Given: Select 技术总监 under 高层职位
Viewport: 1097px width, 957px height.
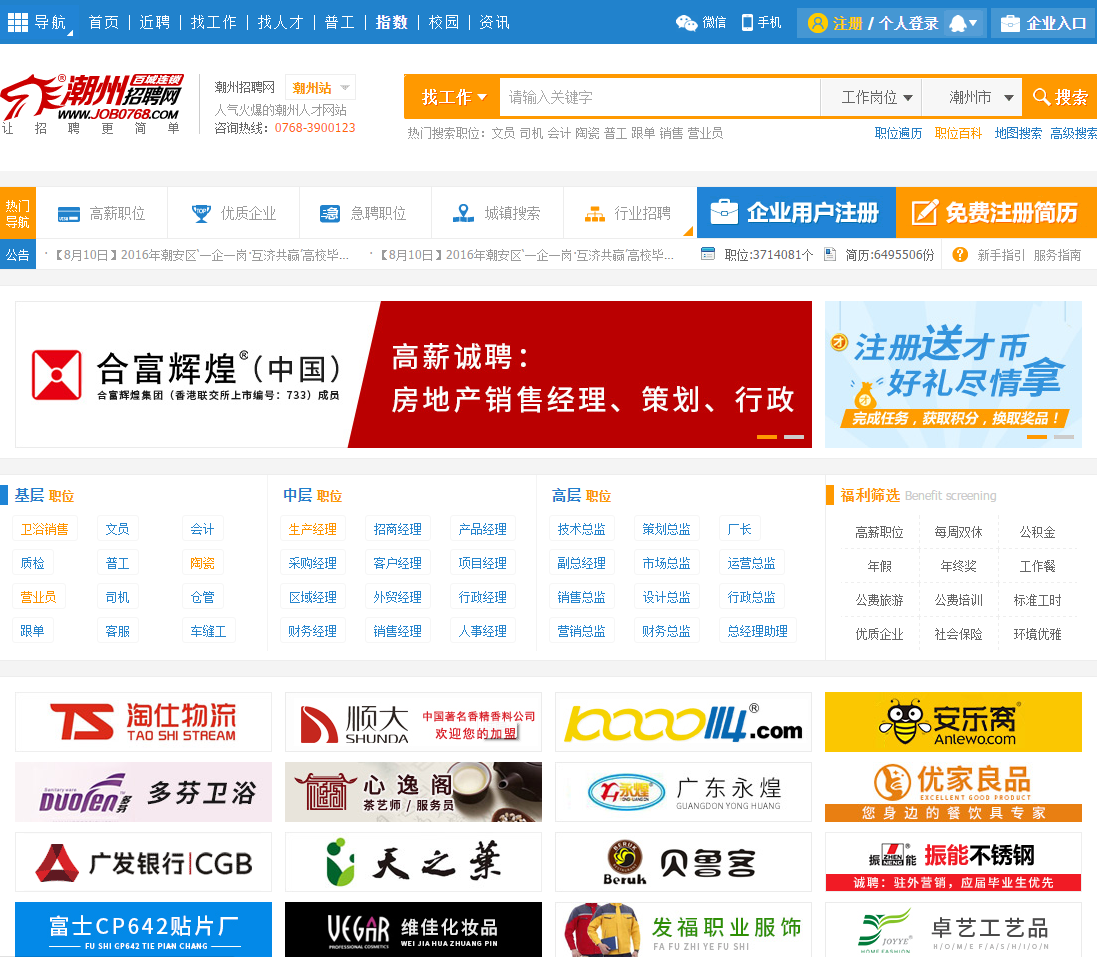Looking at the screenshot, I should click(x=581, y=529).
